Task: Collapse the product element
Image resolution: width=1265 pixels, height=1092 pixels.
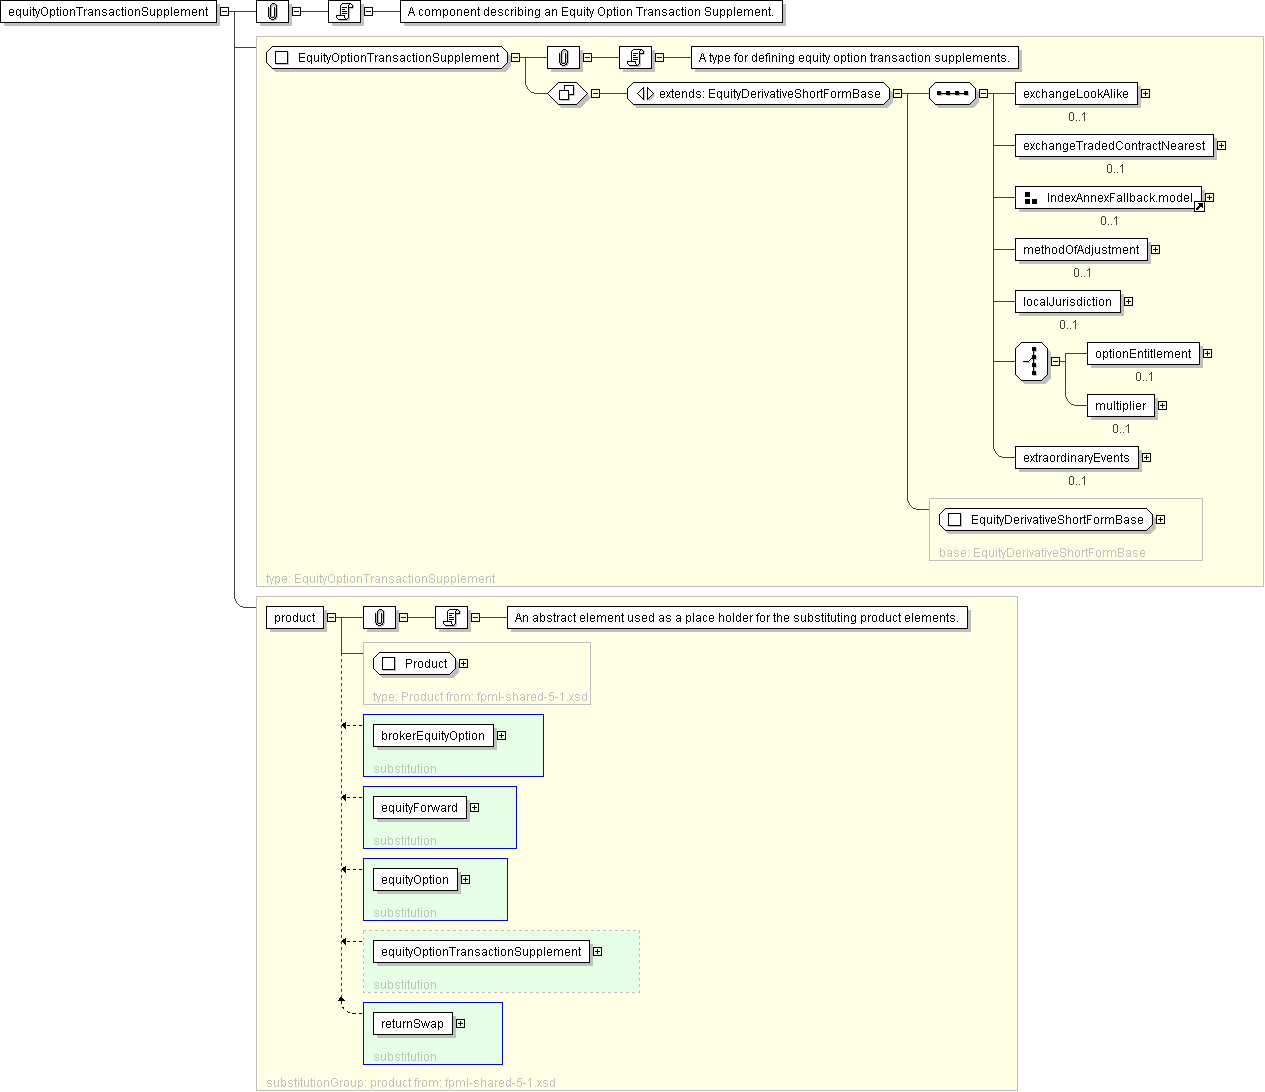Action: pyautogui.click(x=331, y=618)
